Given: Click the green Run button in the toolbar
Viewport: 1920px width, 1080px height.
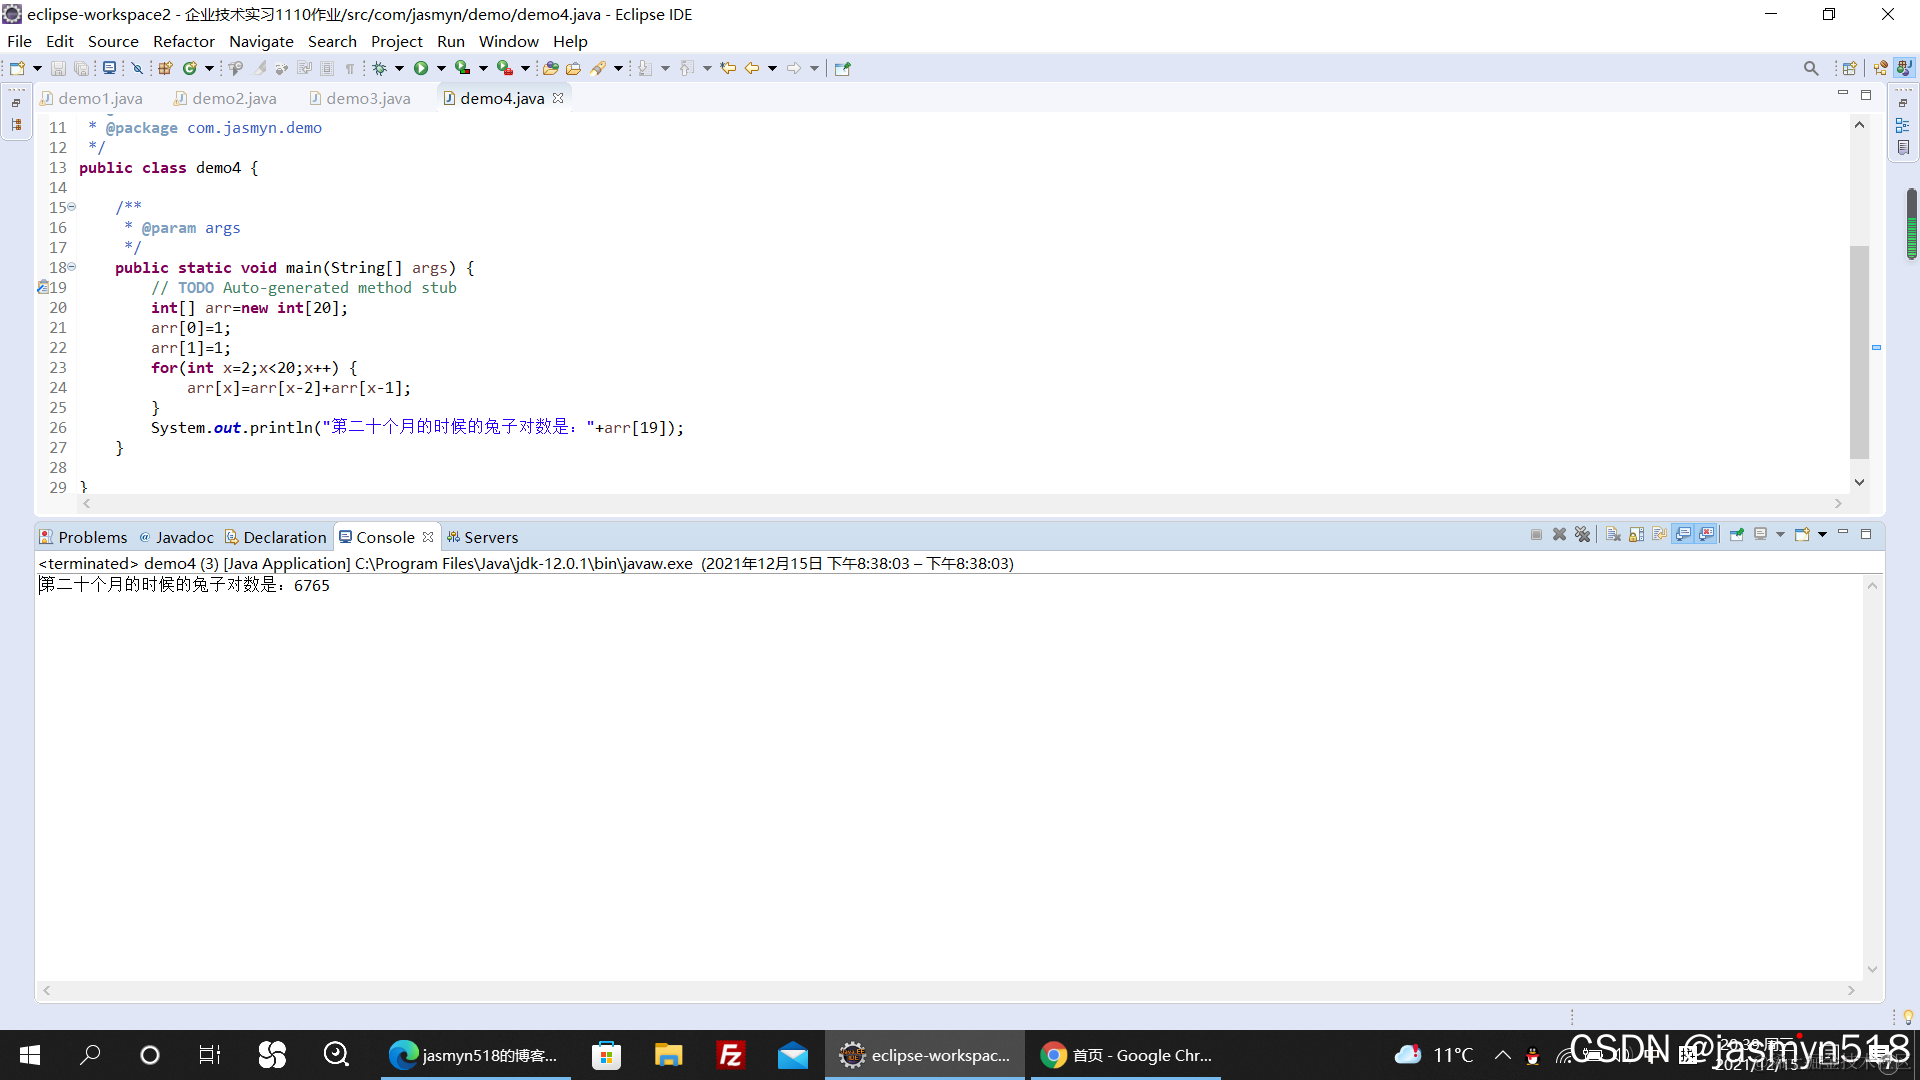Looking at the screenshot, I should coord(421,68).
